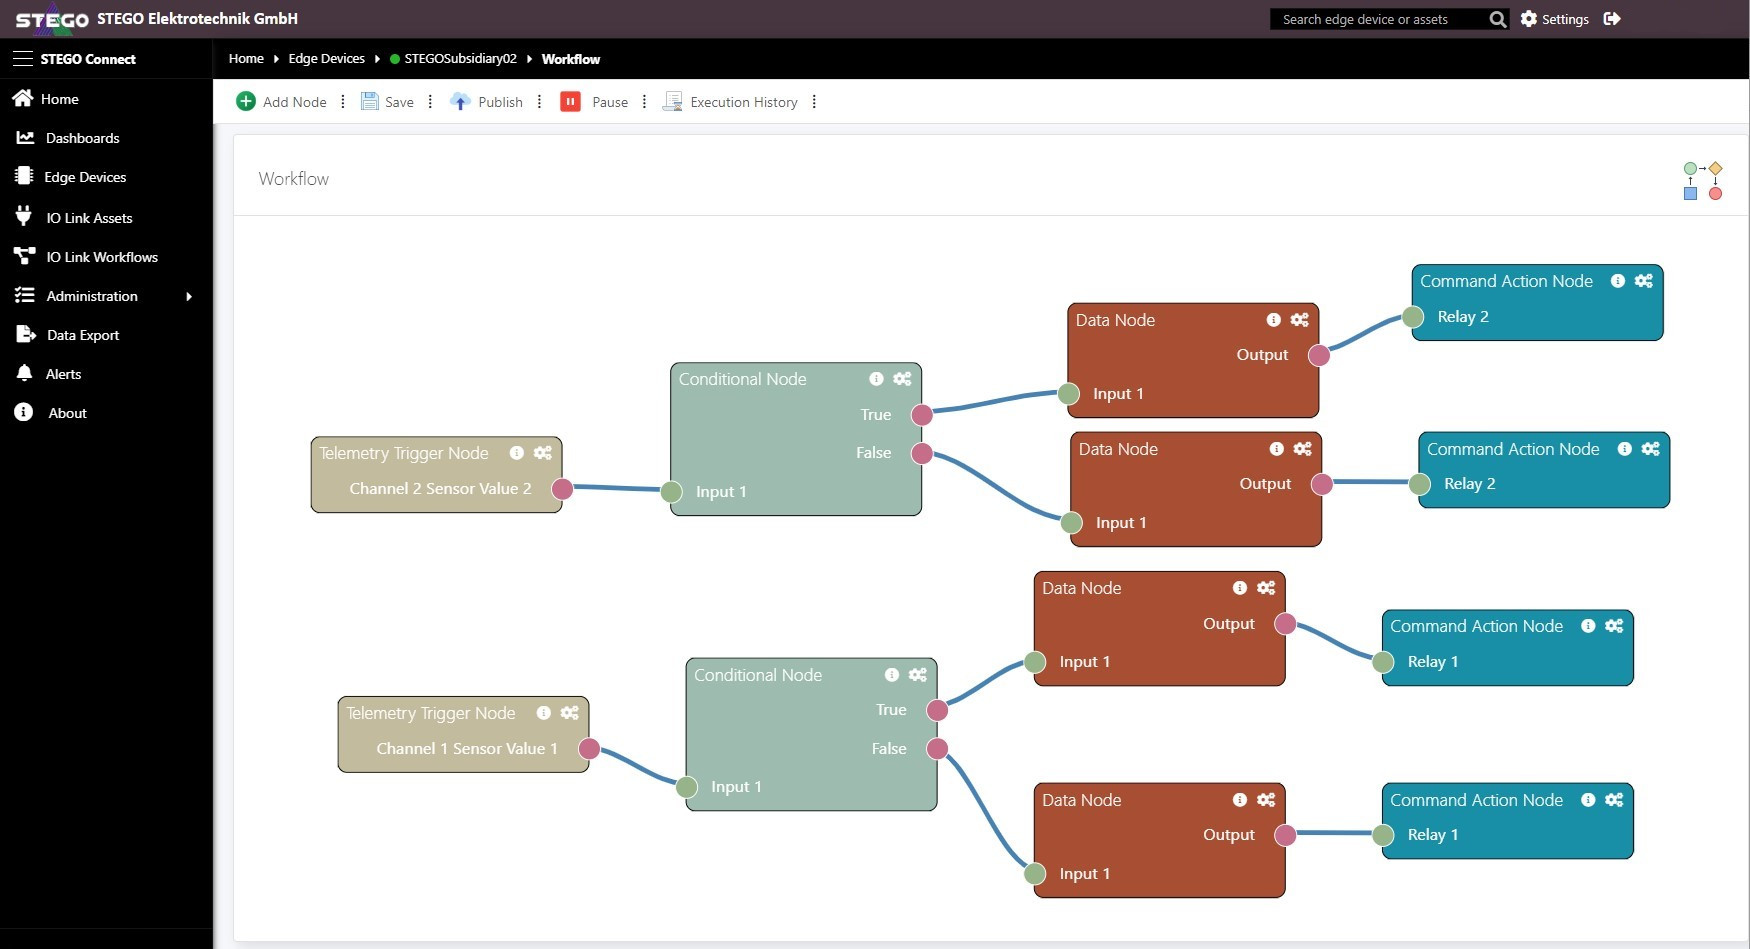Screen dimensions: 1750x949
Task: Click the STEGOSubsidiary02 breadcrumb link
Action: tap(460, 58)
